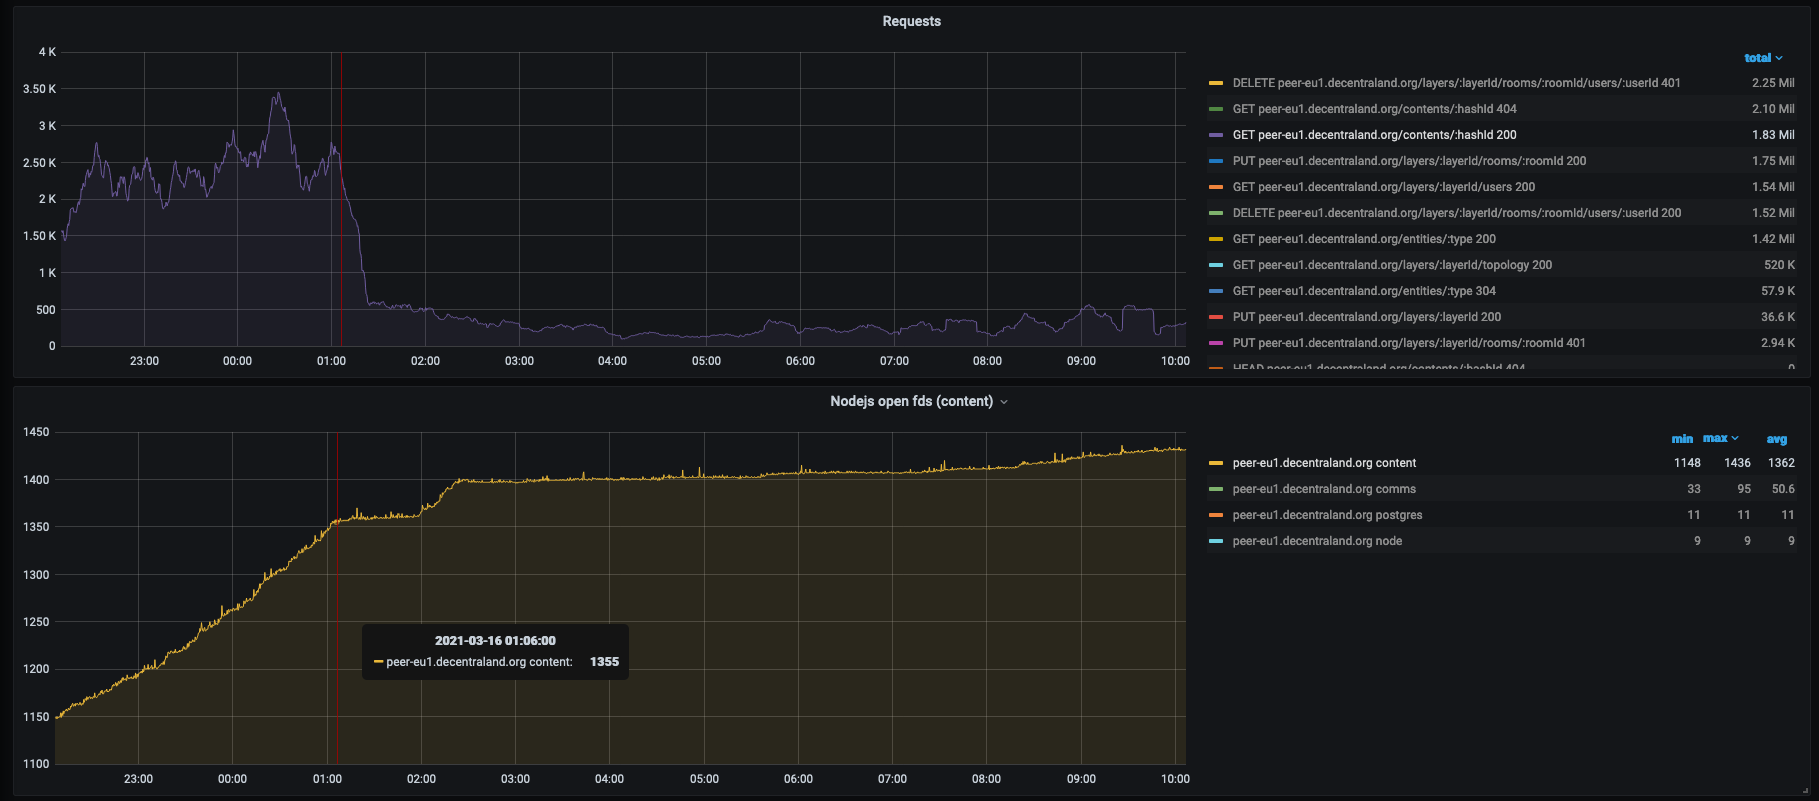Image resolution: width=1819 pixels, height=801 pixels.
Task: Sort legend by the min column header
Action: pyautogui.click(x=1682, y=439)
